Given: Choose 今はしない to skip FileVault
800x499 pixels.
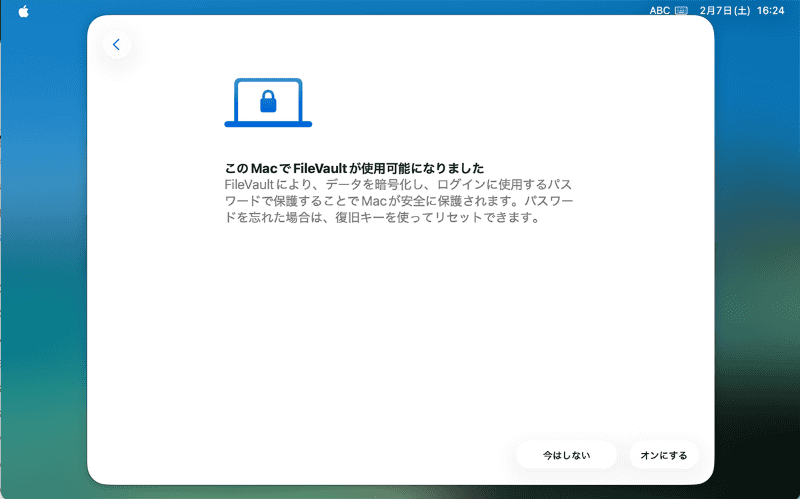Looking at the screenshot, I should point(566,455).
